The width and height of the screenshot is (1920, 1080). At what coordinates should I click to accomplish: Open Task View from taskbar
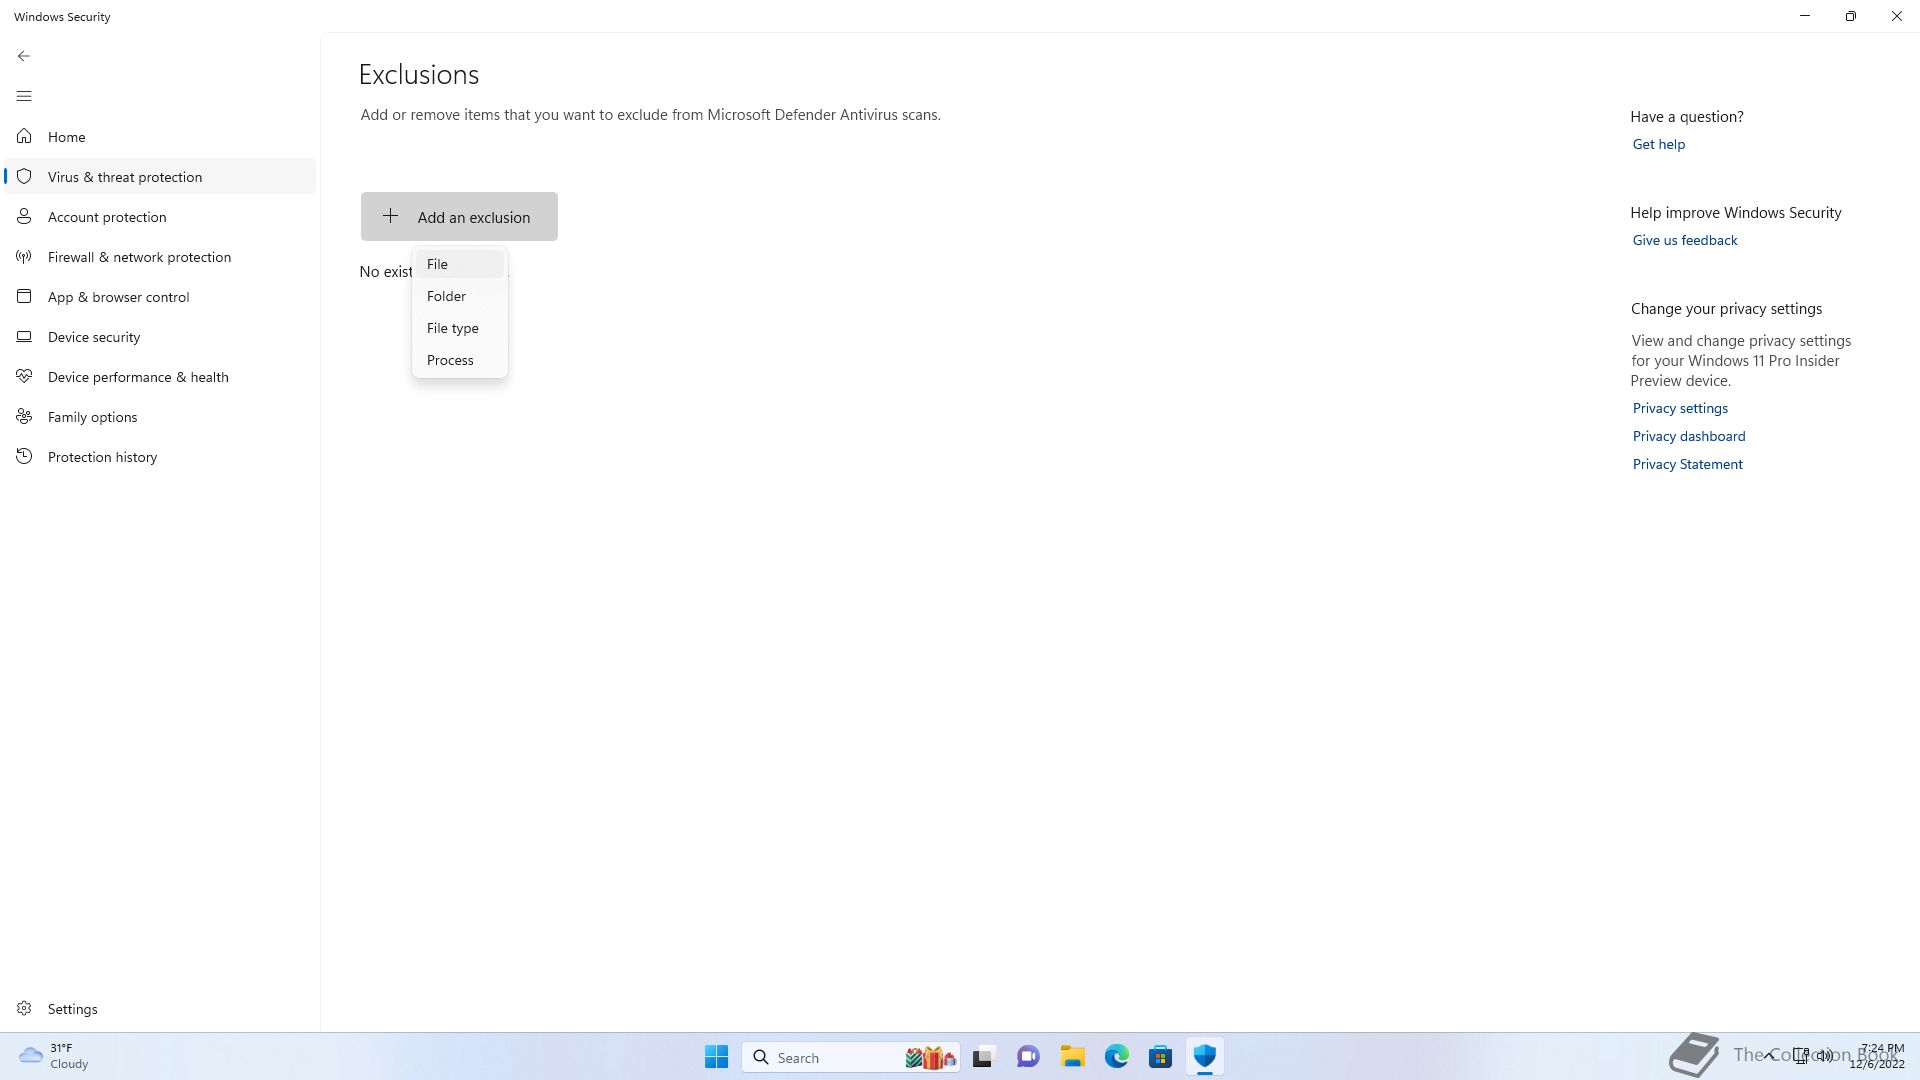click(984, 1057)
